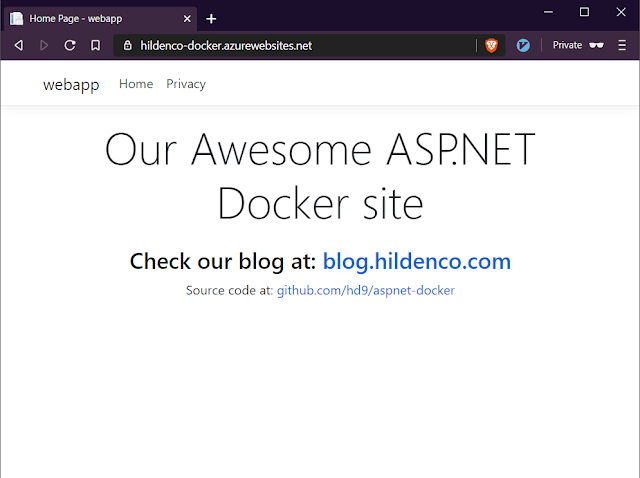Click the forward navigation arrow

pyautogui.click(x=44, y=45)
